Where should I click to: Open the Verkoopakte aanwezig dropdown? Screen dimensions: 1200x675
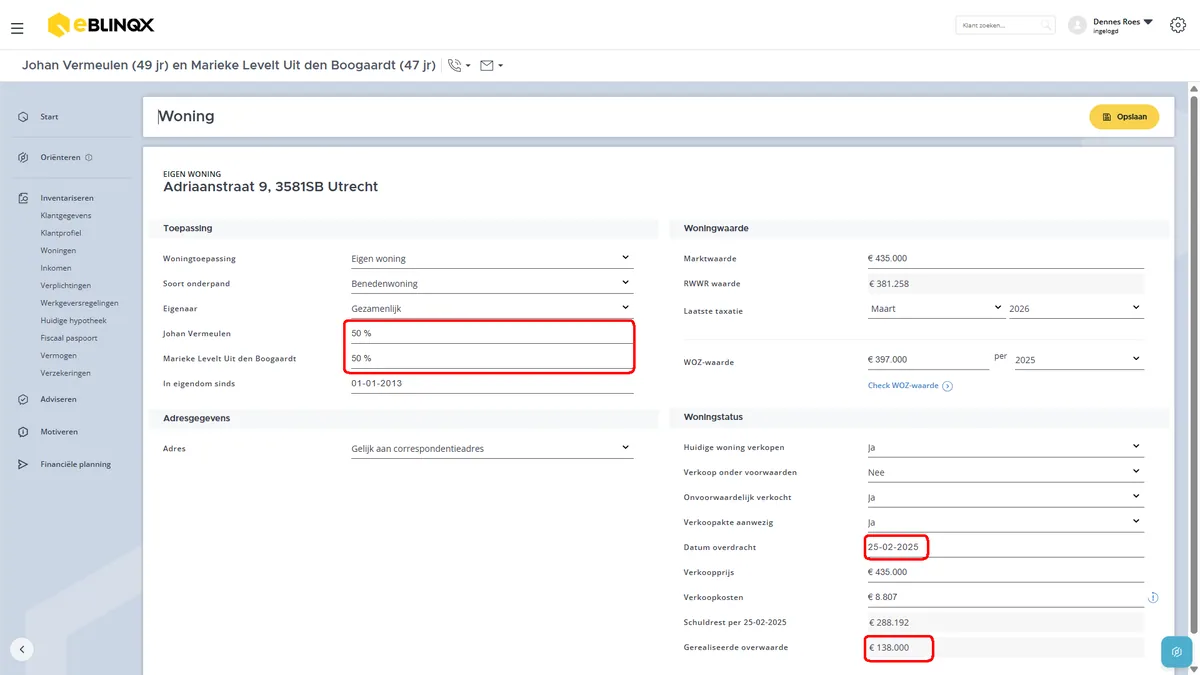(x=1005, y=522)
